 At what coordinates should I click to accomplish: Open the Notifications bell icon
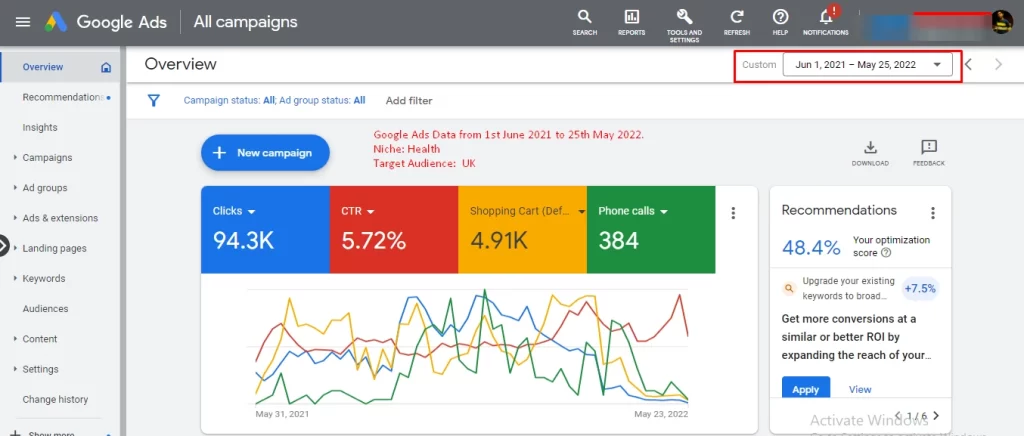click(x=825, y=22)
